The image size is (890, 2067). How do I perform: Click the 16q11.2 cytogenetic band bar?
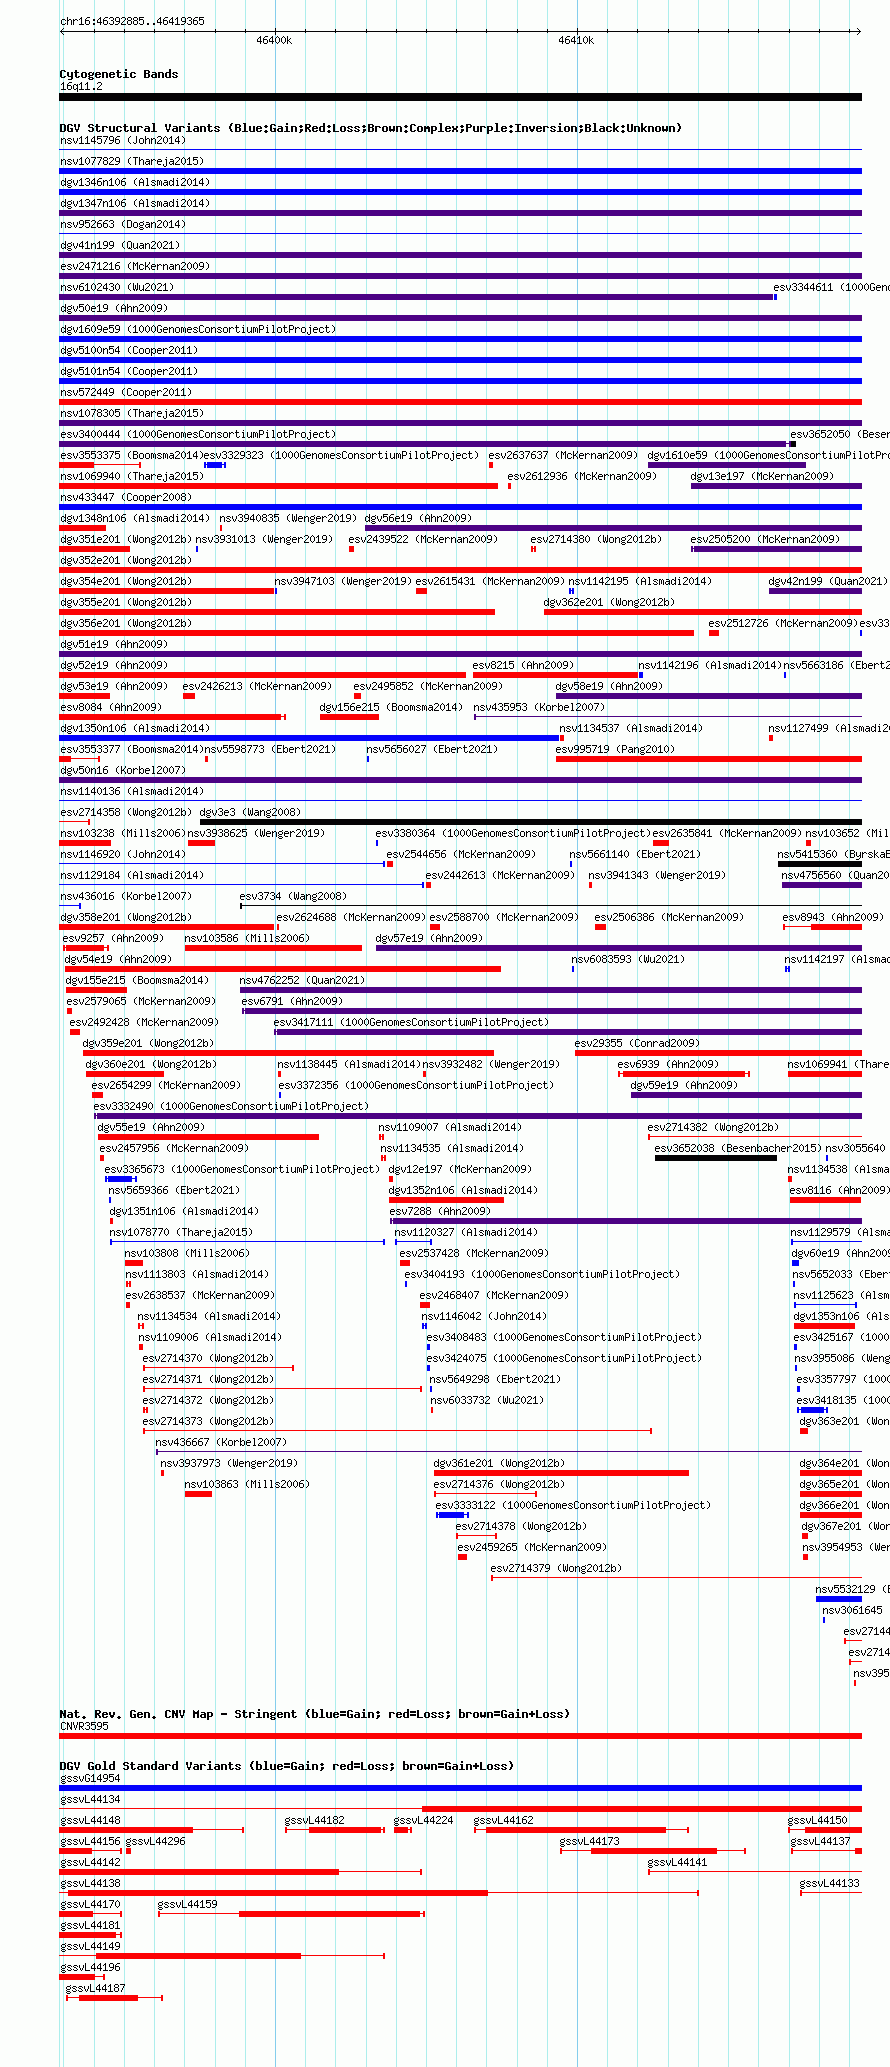(x=460, y=97)
